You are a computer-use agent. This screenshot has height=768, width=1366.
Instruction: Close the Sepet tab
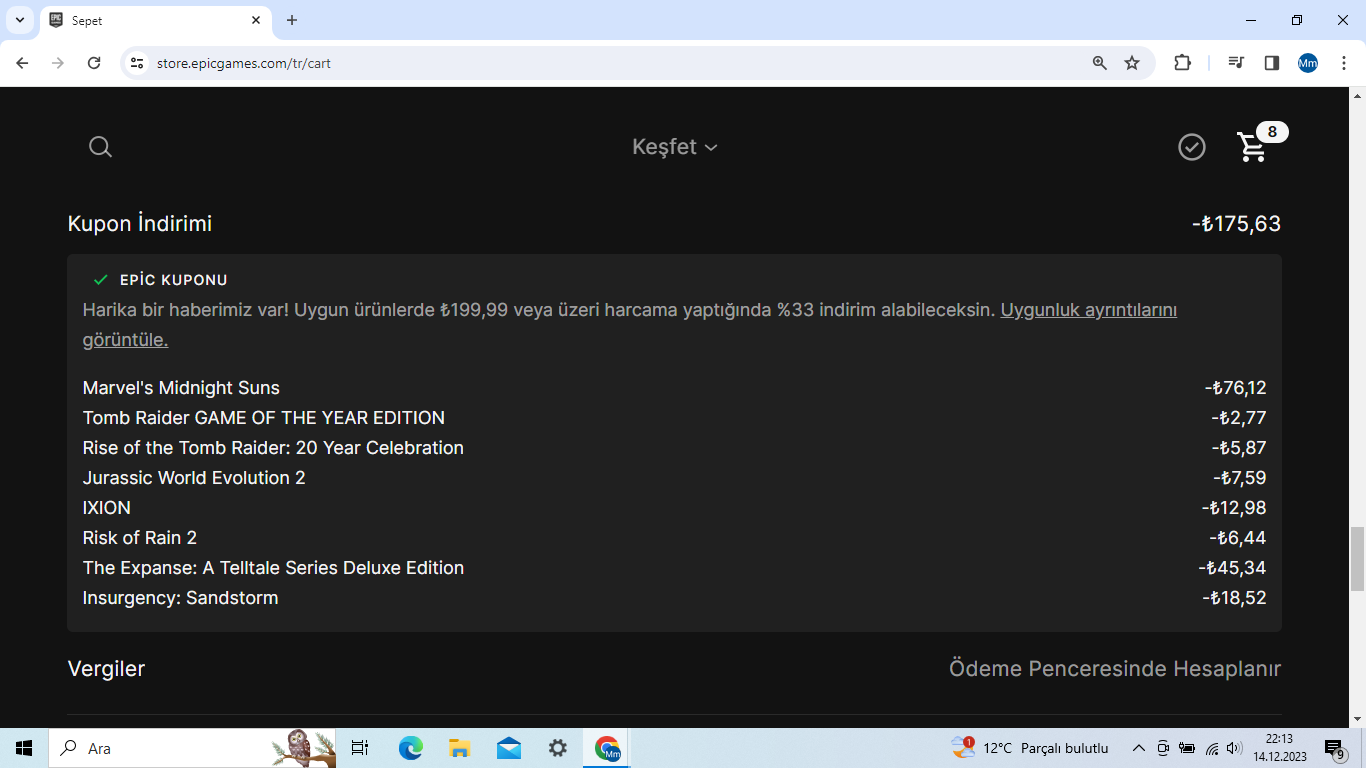click(255, 20)
